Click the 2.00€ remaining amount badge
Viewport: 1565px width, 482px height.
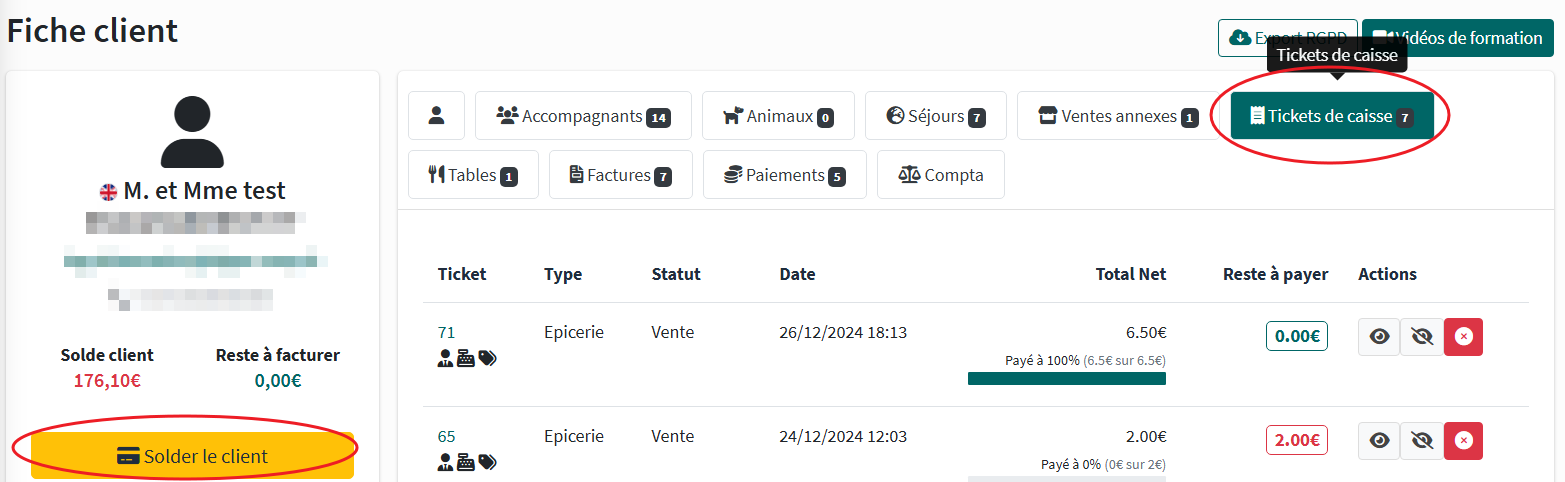point(1296,440)
